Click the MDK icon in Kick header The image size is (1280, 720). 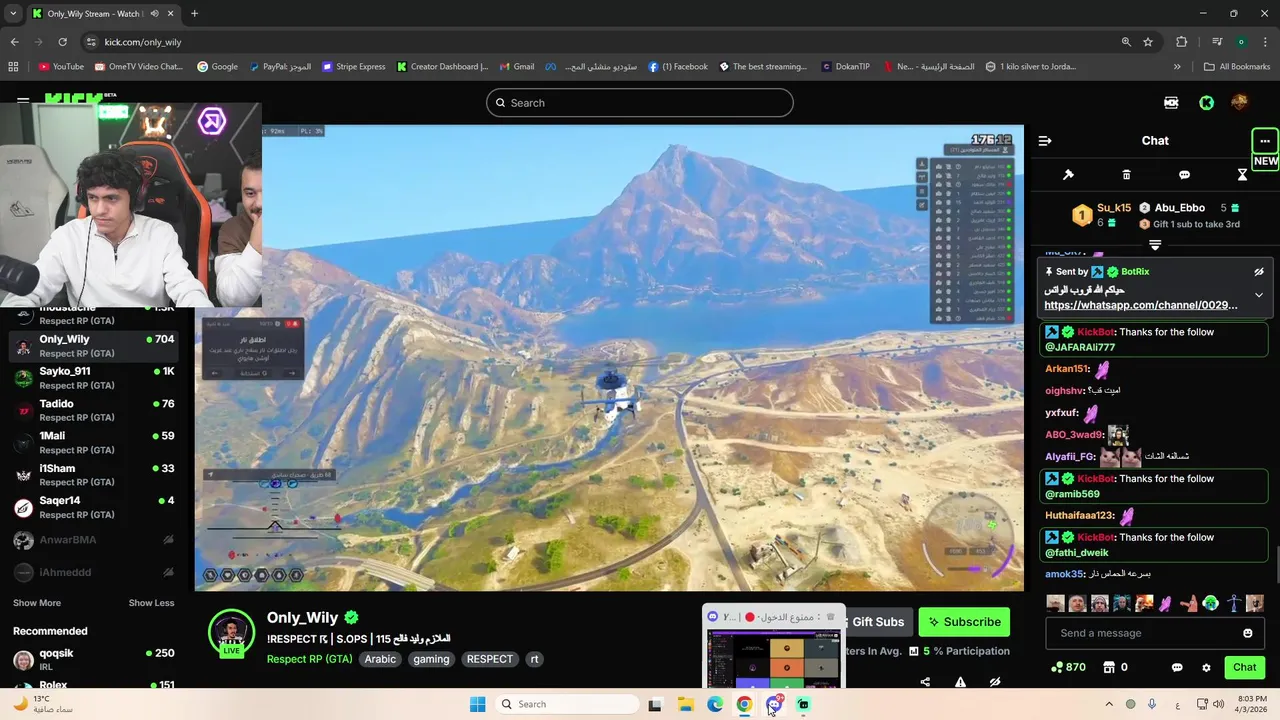pyautogui.click(x=1171, y=103)
